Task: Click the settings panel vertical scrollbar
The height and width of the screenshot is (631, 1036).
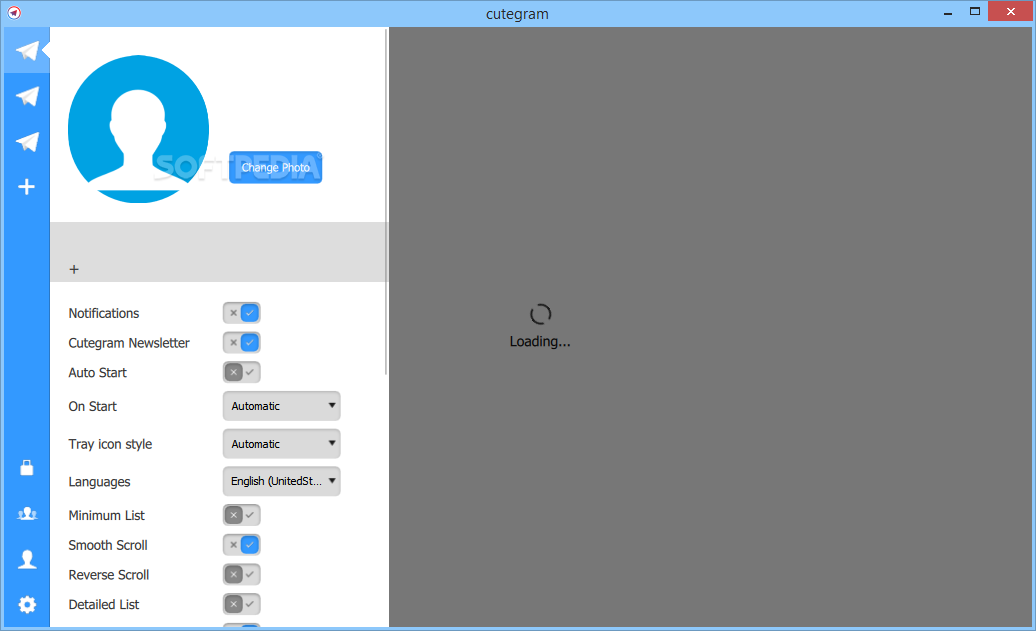Action: (386, 202)
